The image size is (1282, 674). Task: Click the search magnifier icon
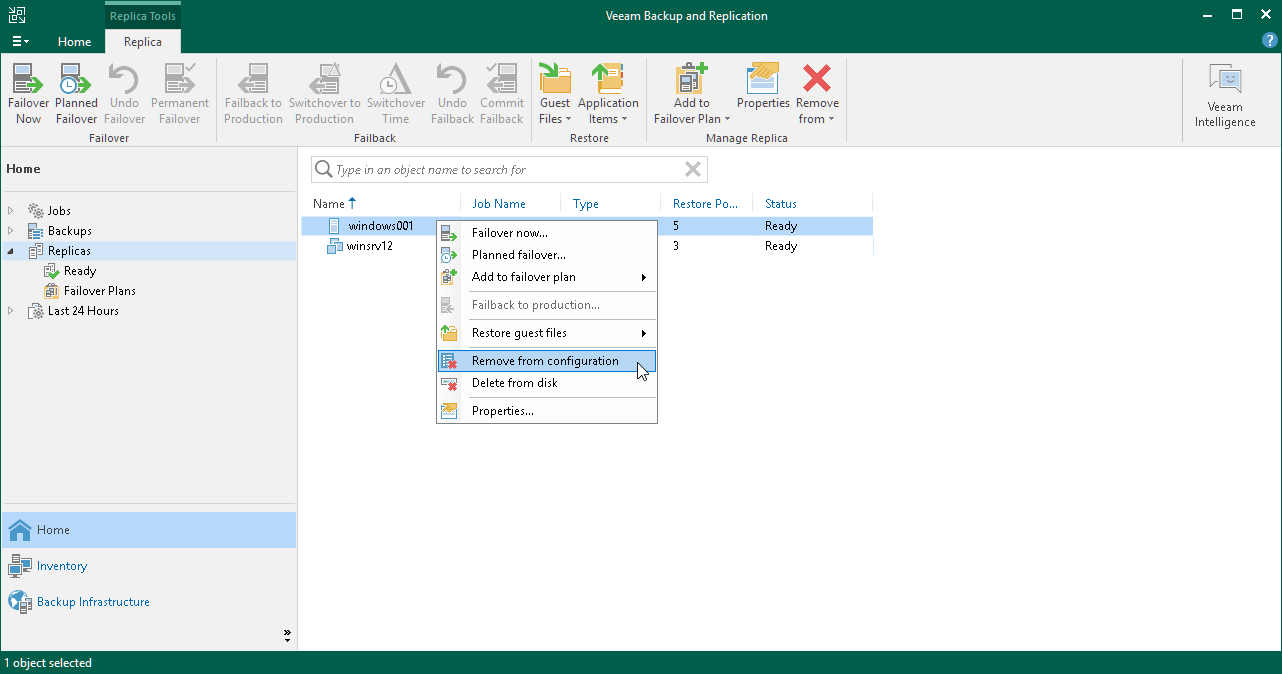click(x=323, y=170)
